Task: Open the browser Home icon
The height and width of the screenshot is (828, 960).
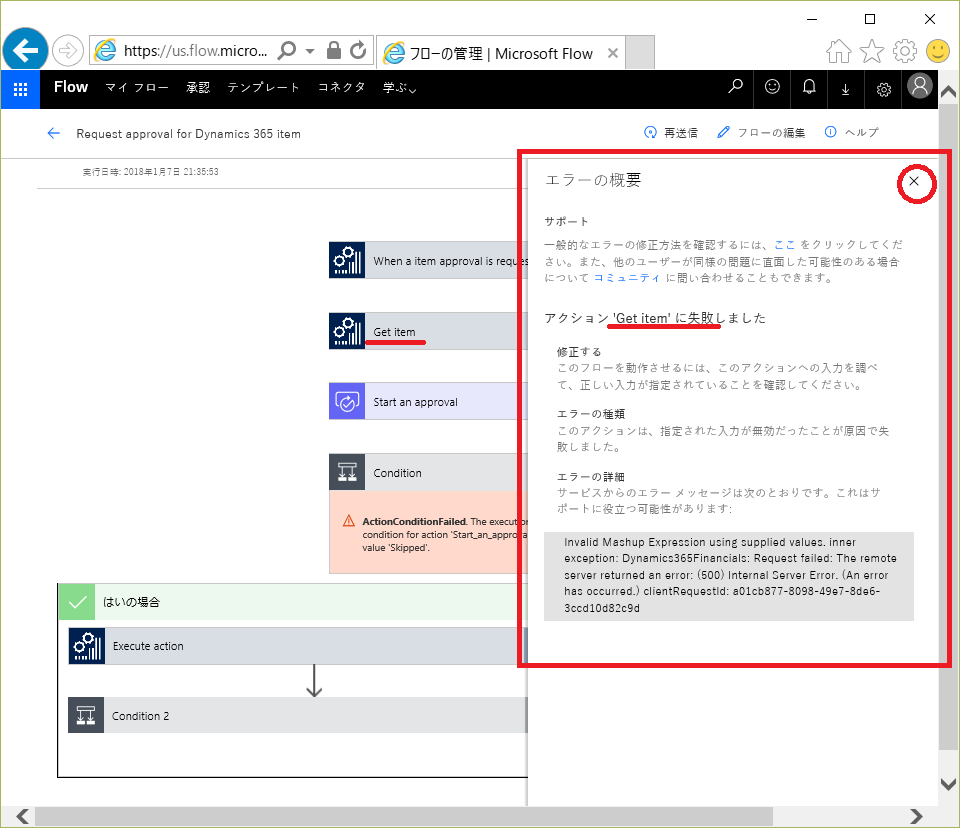Action: [x=838, y=51]
